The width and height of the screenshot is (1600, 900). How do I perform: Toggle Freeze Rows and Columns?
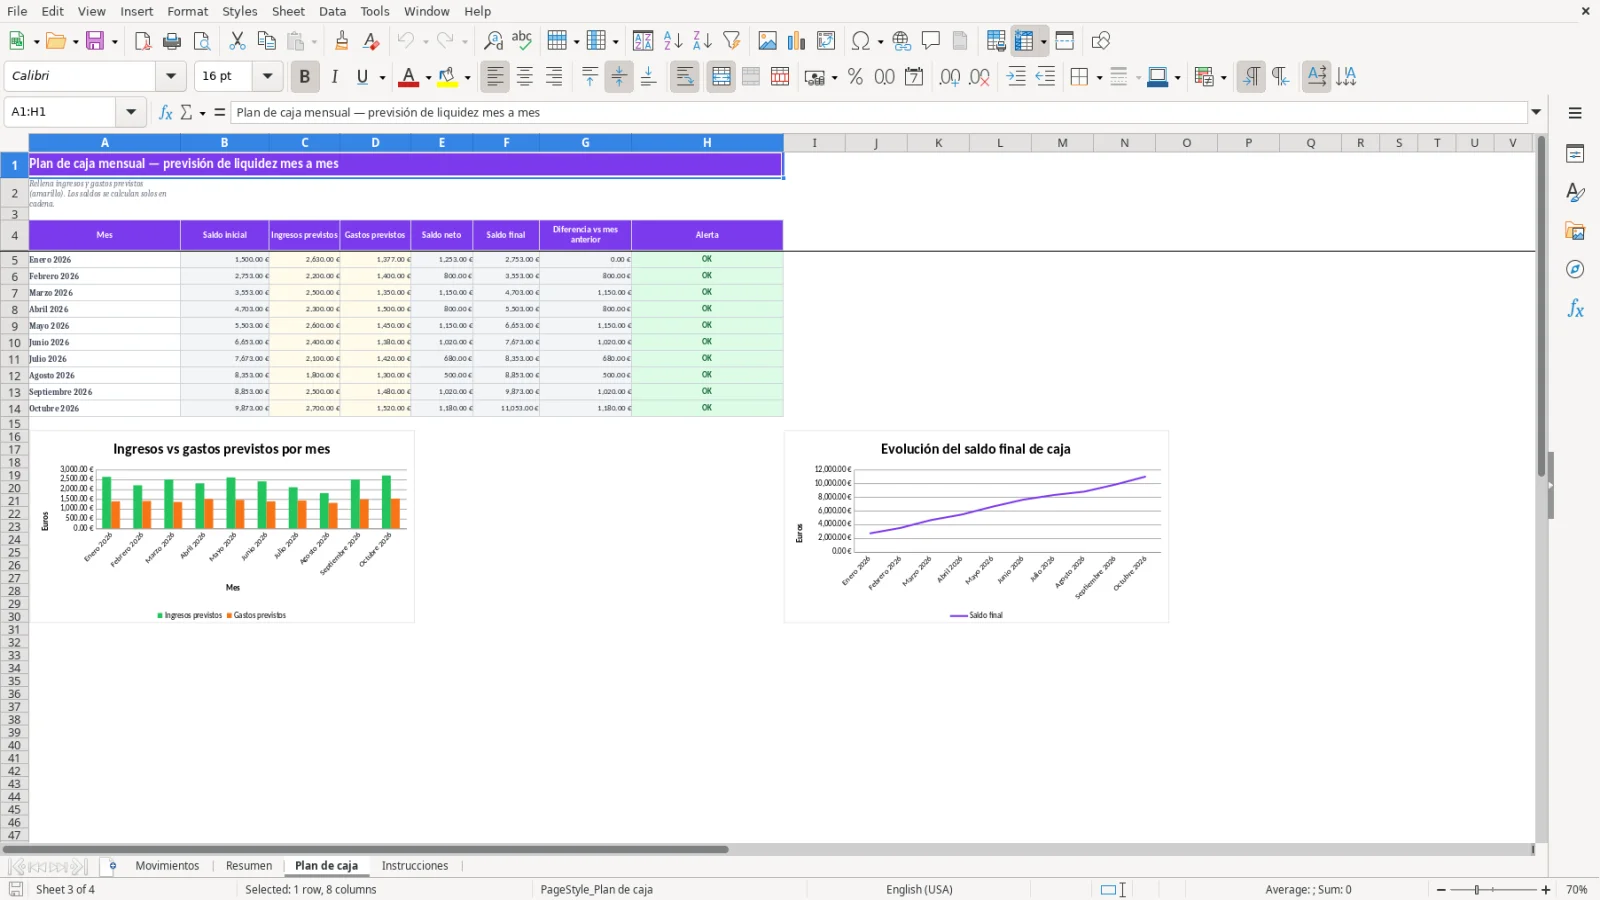1024,41
